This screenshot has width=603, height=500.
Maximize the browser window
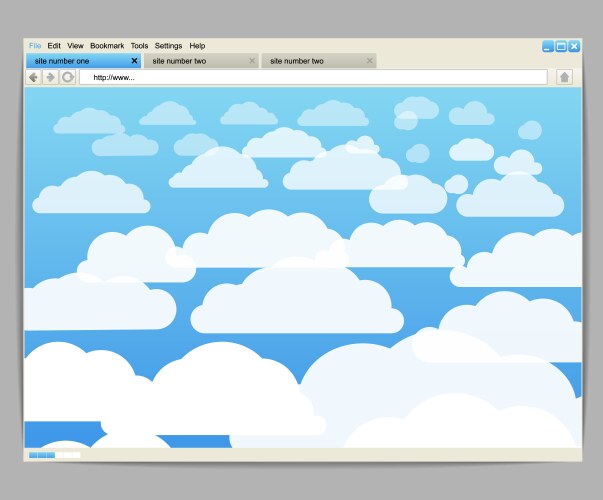pos(561,46)
